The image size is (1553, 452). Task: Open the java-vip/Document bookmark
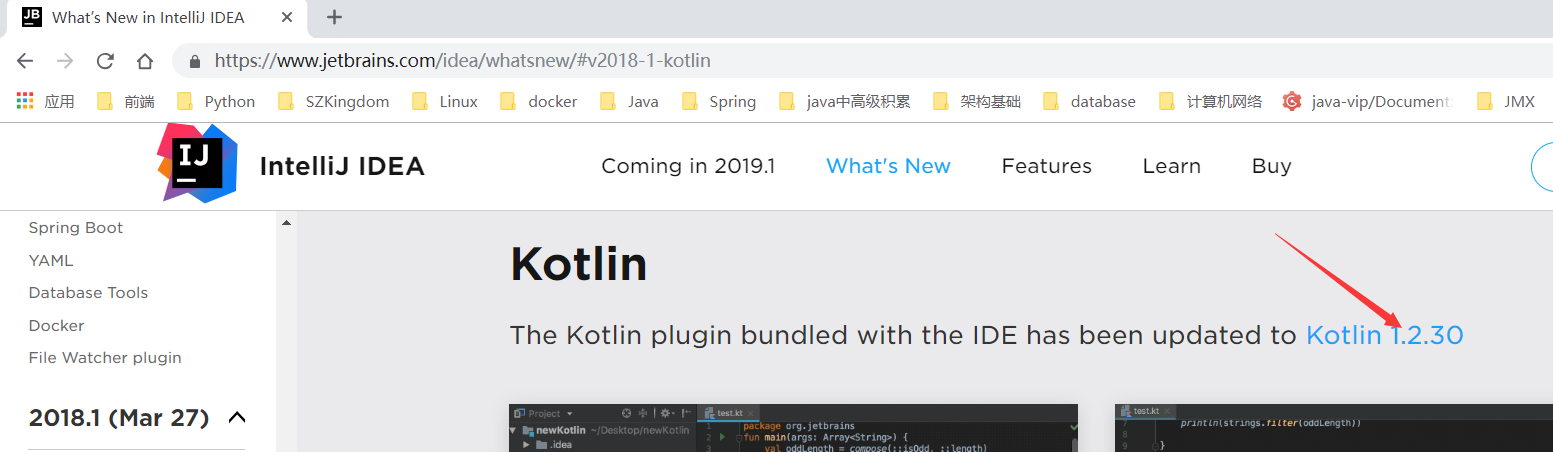[1367, 101]
